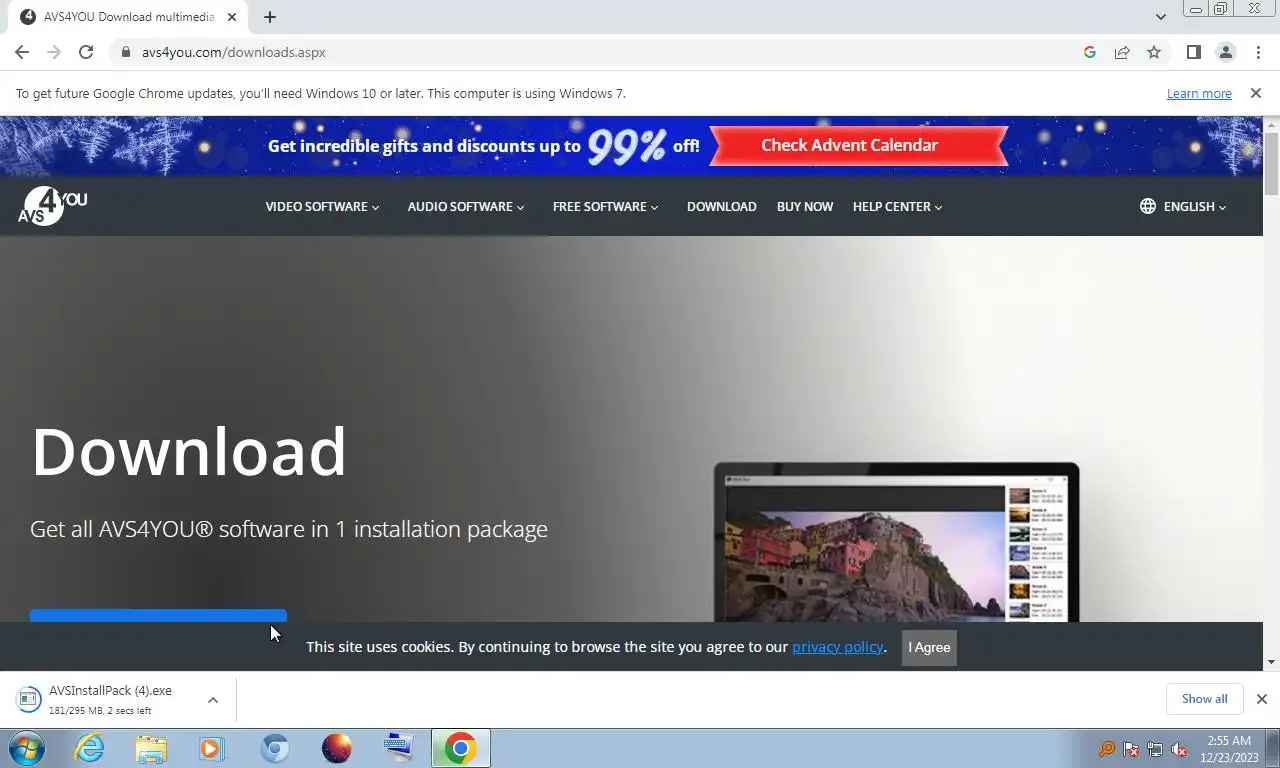Viewport: 1280px width, 768px height.
Task: Expand the Video Software menu
Action: (x=322, y=206)
